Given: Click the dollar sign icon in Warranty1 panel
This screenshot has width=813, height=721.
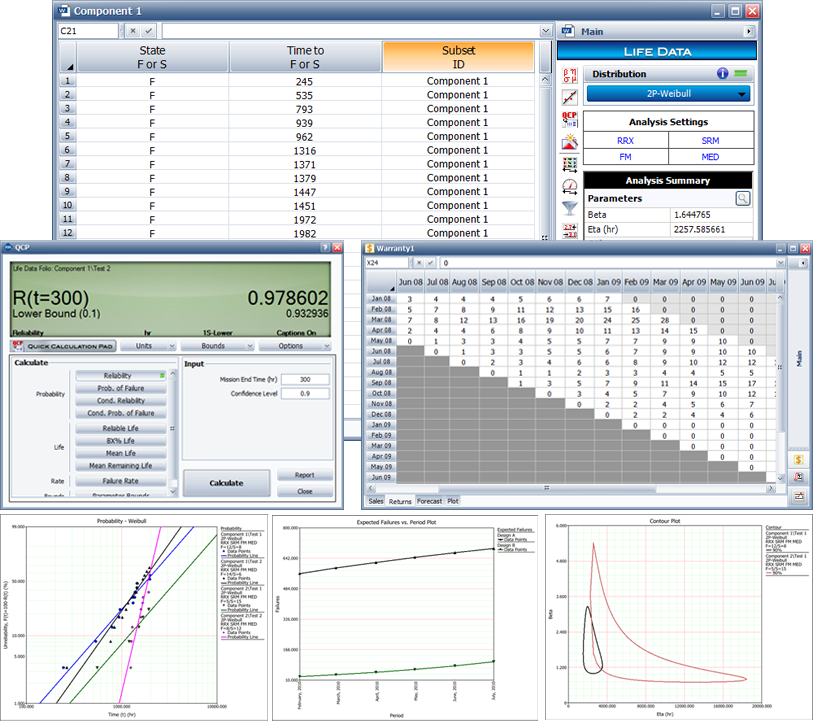Looking at the screenshot, I should 798,459.
